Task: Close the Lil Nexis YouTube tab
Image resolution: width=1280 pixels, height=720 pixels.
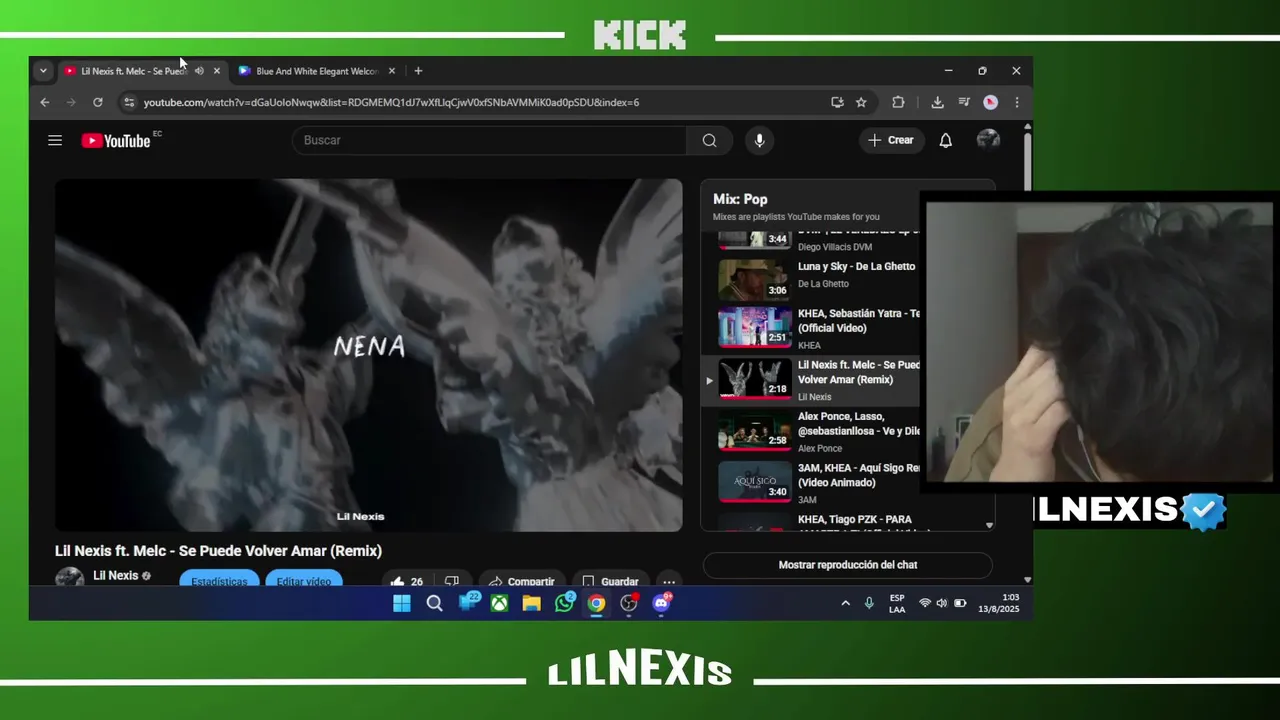Action: 217,71
